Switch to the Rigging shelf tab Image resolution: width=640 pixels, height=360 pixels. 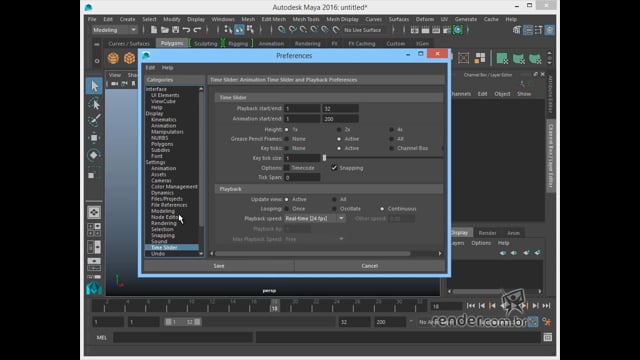pyautogui.click(x=238, y=43)
